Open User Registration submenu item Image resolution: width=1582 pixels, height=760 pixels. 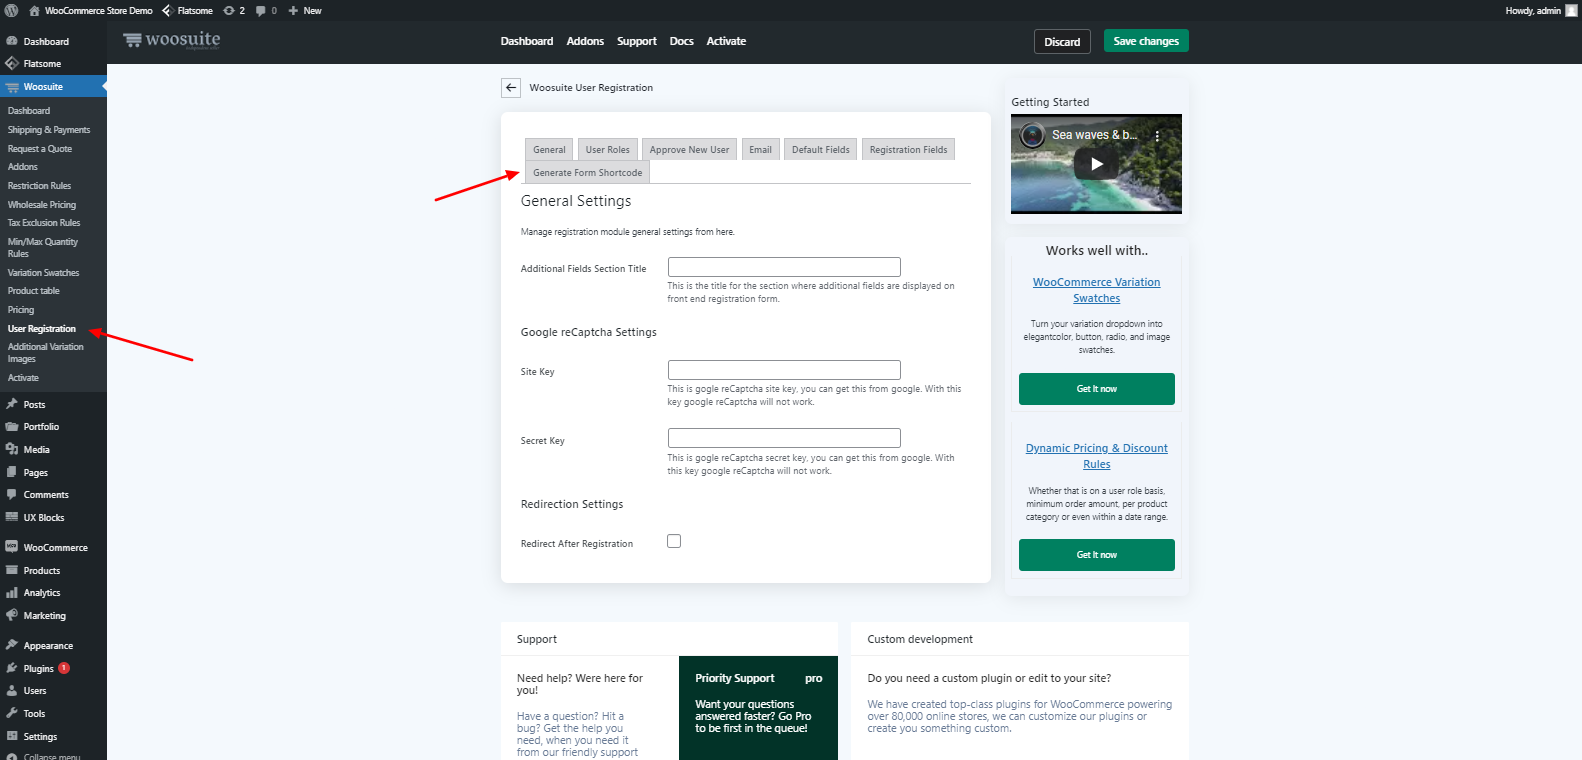pos(42,329)
